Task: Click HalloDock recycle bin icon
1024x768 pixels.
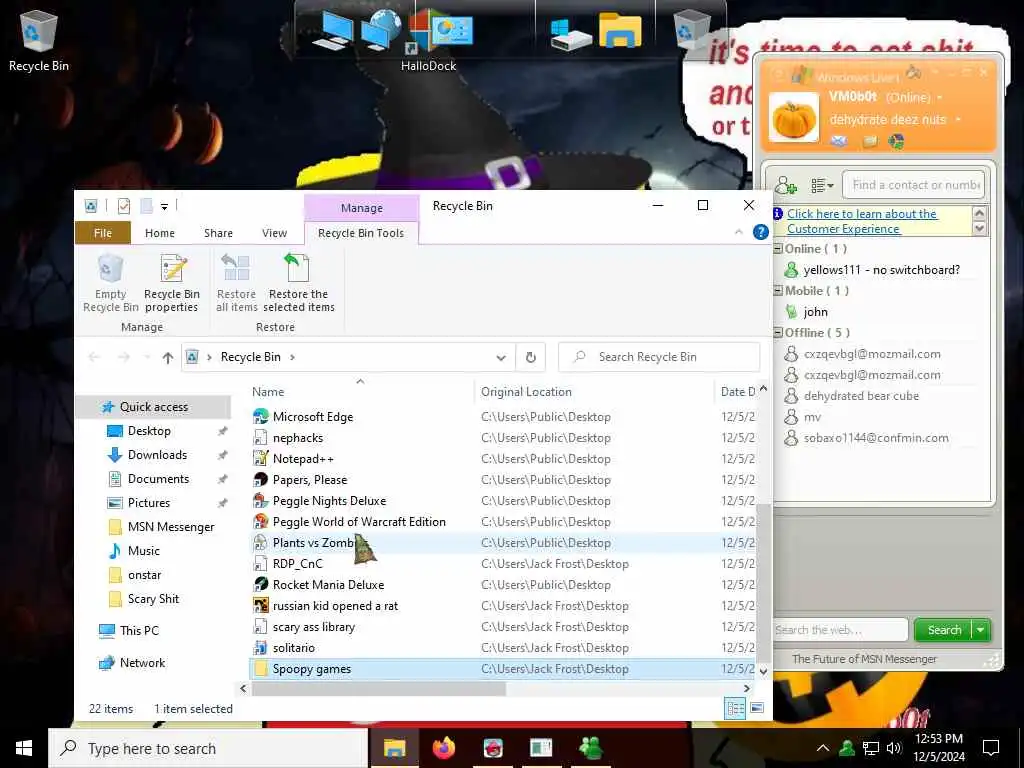Action: tap(692, 29)
